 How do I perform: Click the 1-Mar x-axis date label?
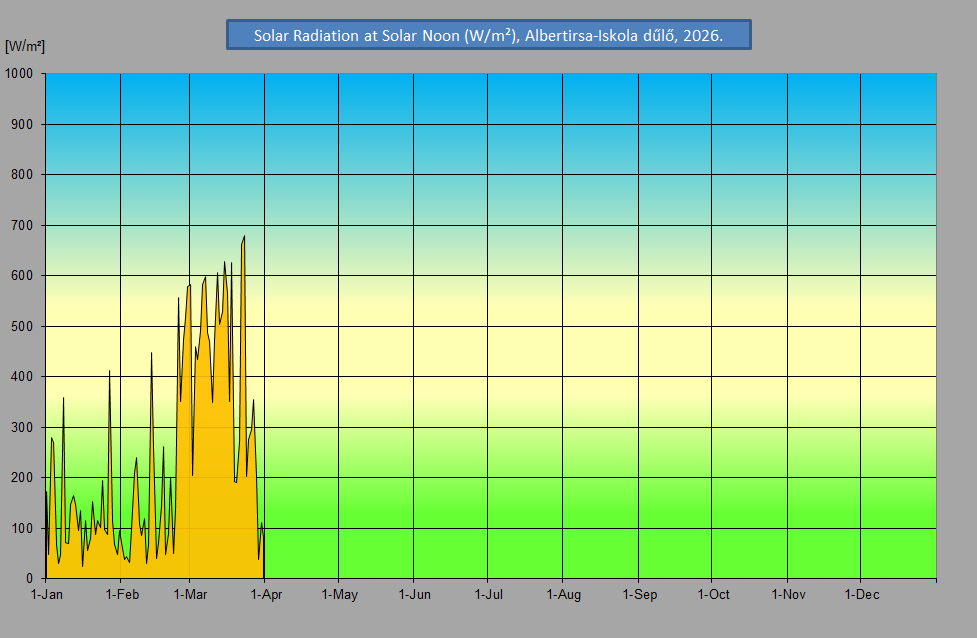click(189, 595)
